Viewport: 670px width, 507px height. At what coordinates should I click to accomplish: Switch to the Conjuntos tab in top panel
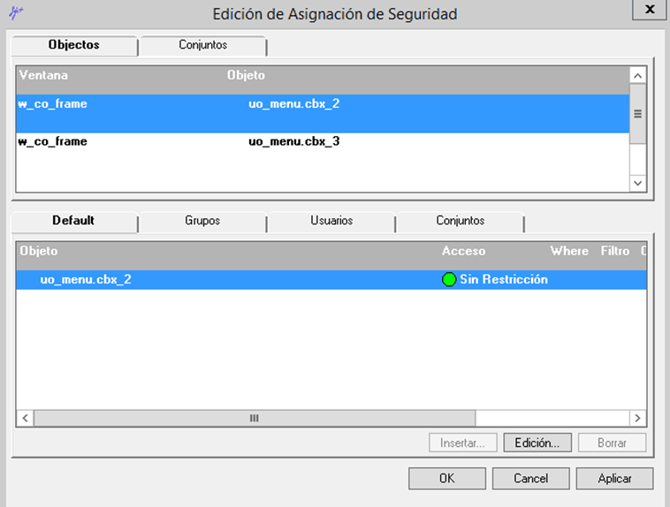click(203, 45)
